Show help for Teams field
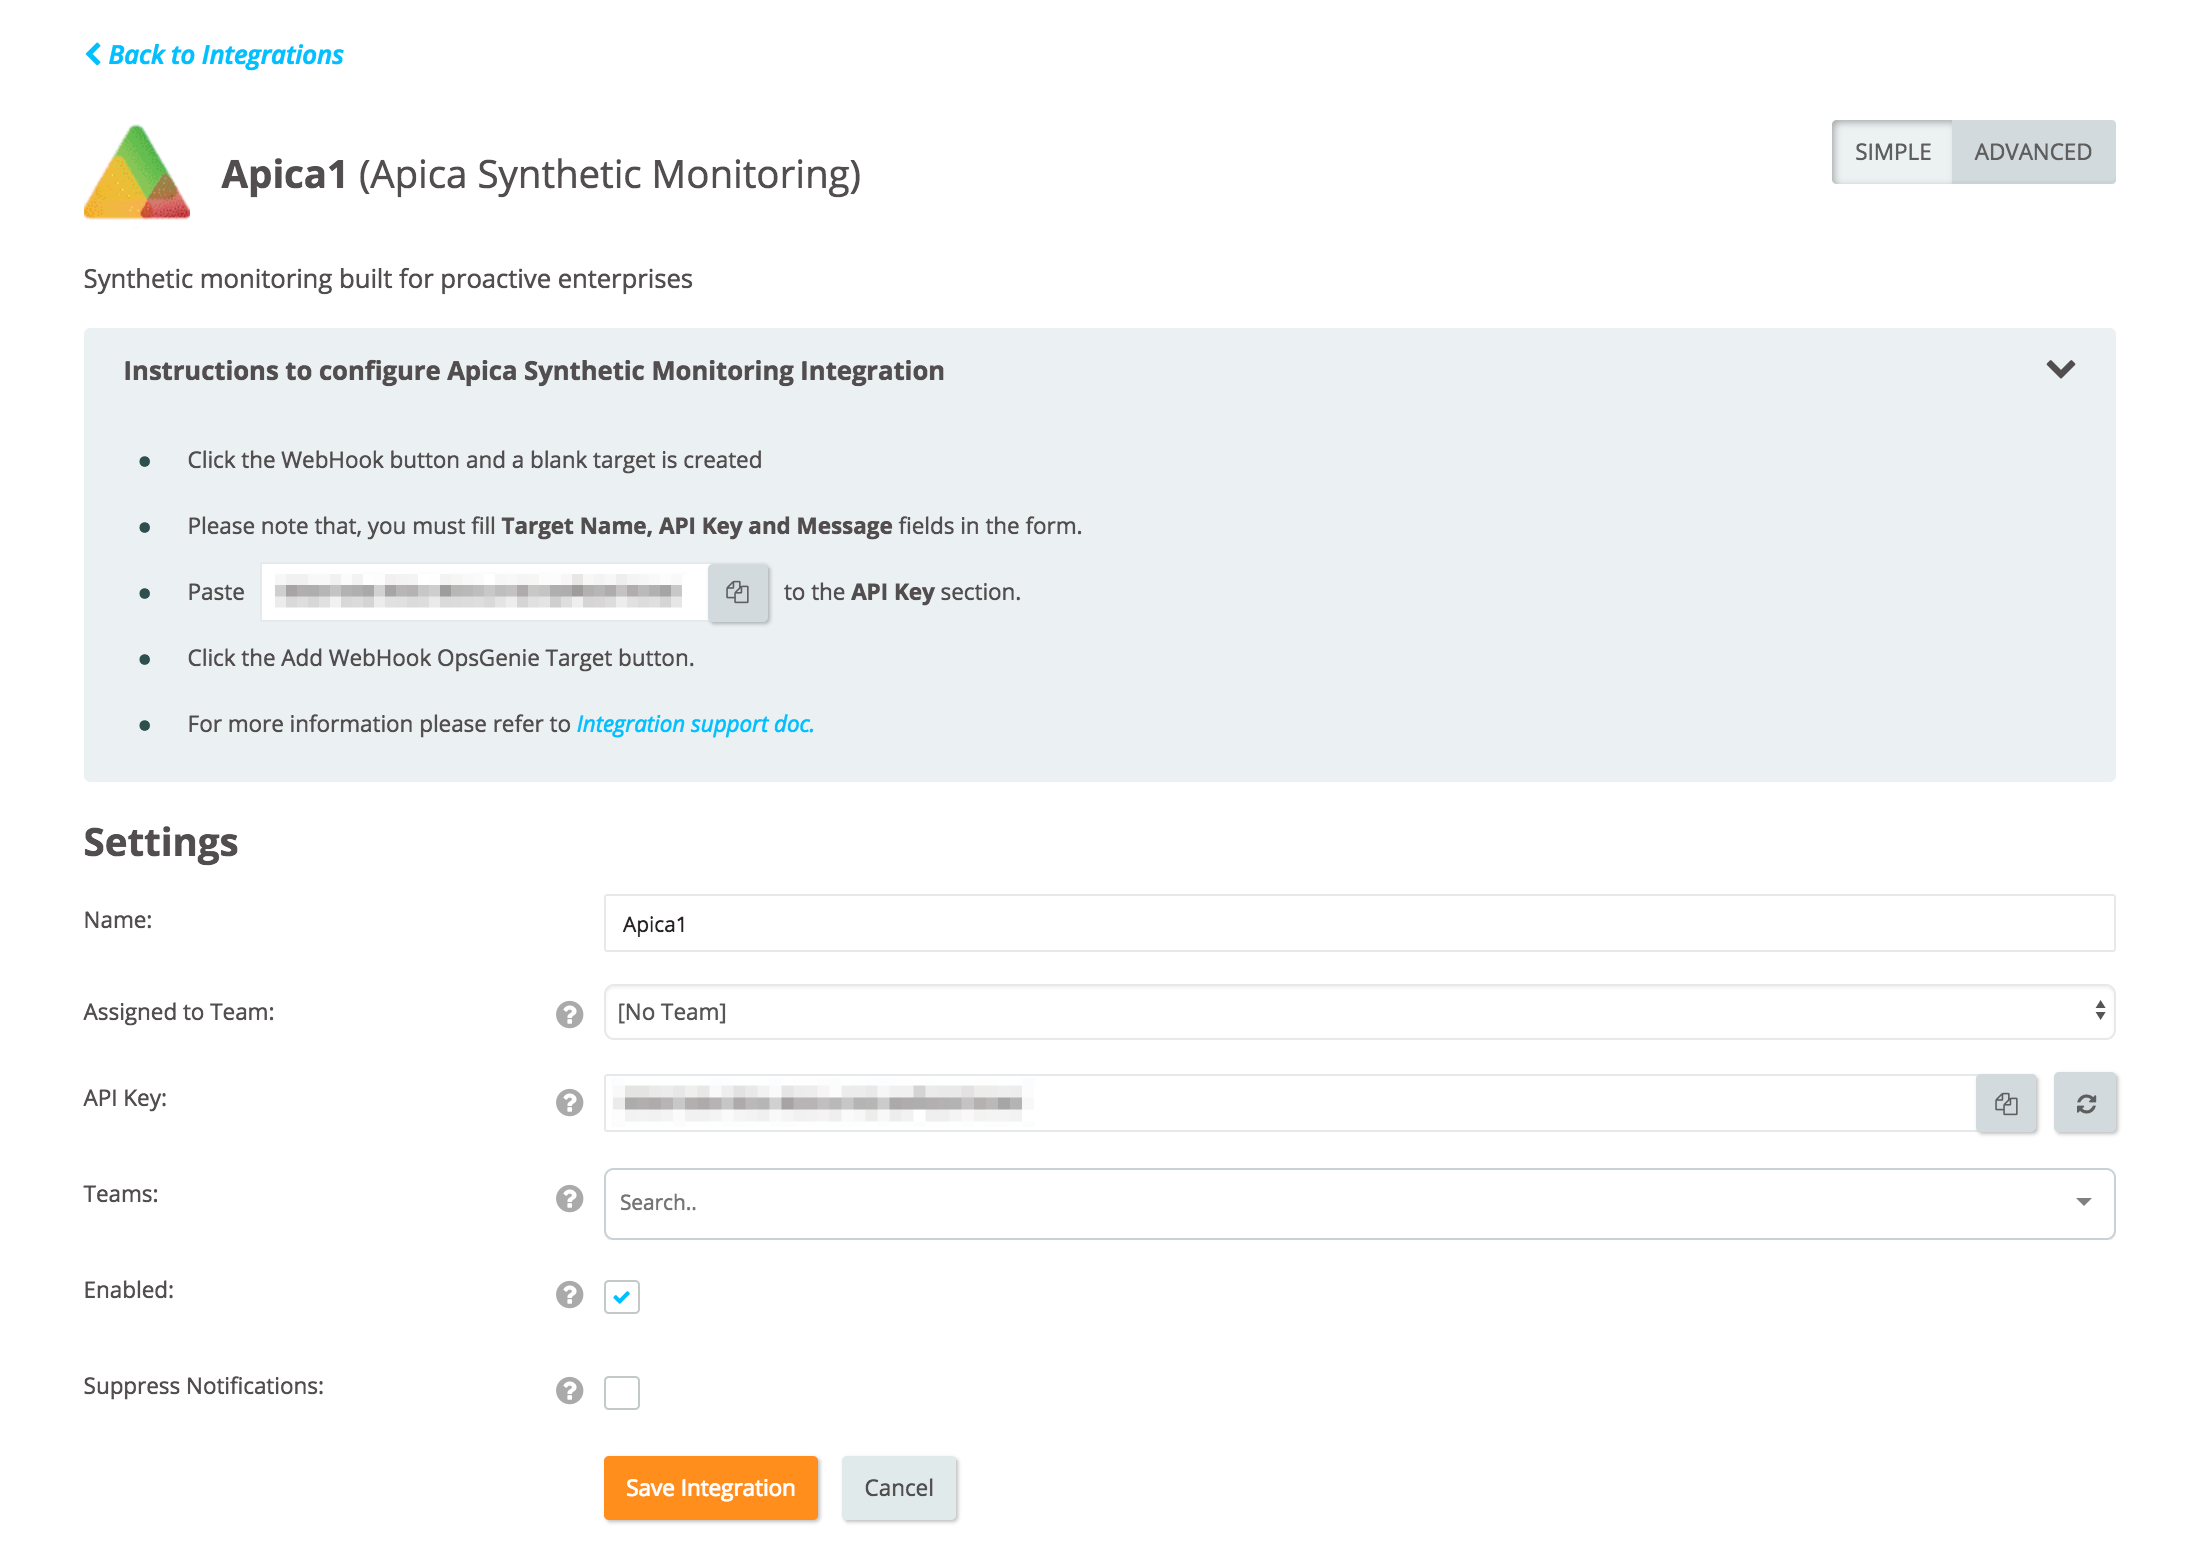This screenshot has width=2200, height=1568. tap(569, 1198)
